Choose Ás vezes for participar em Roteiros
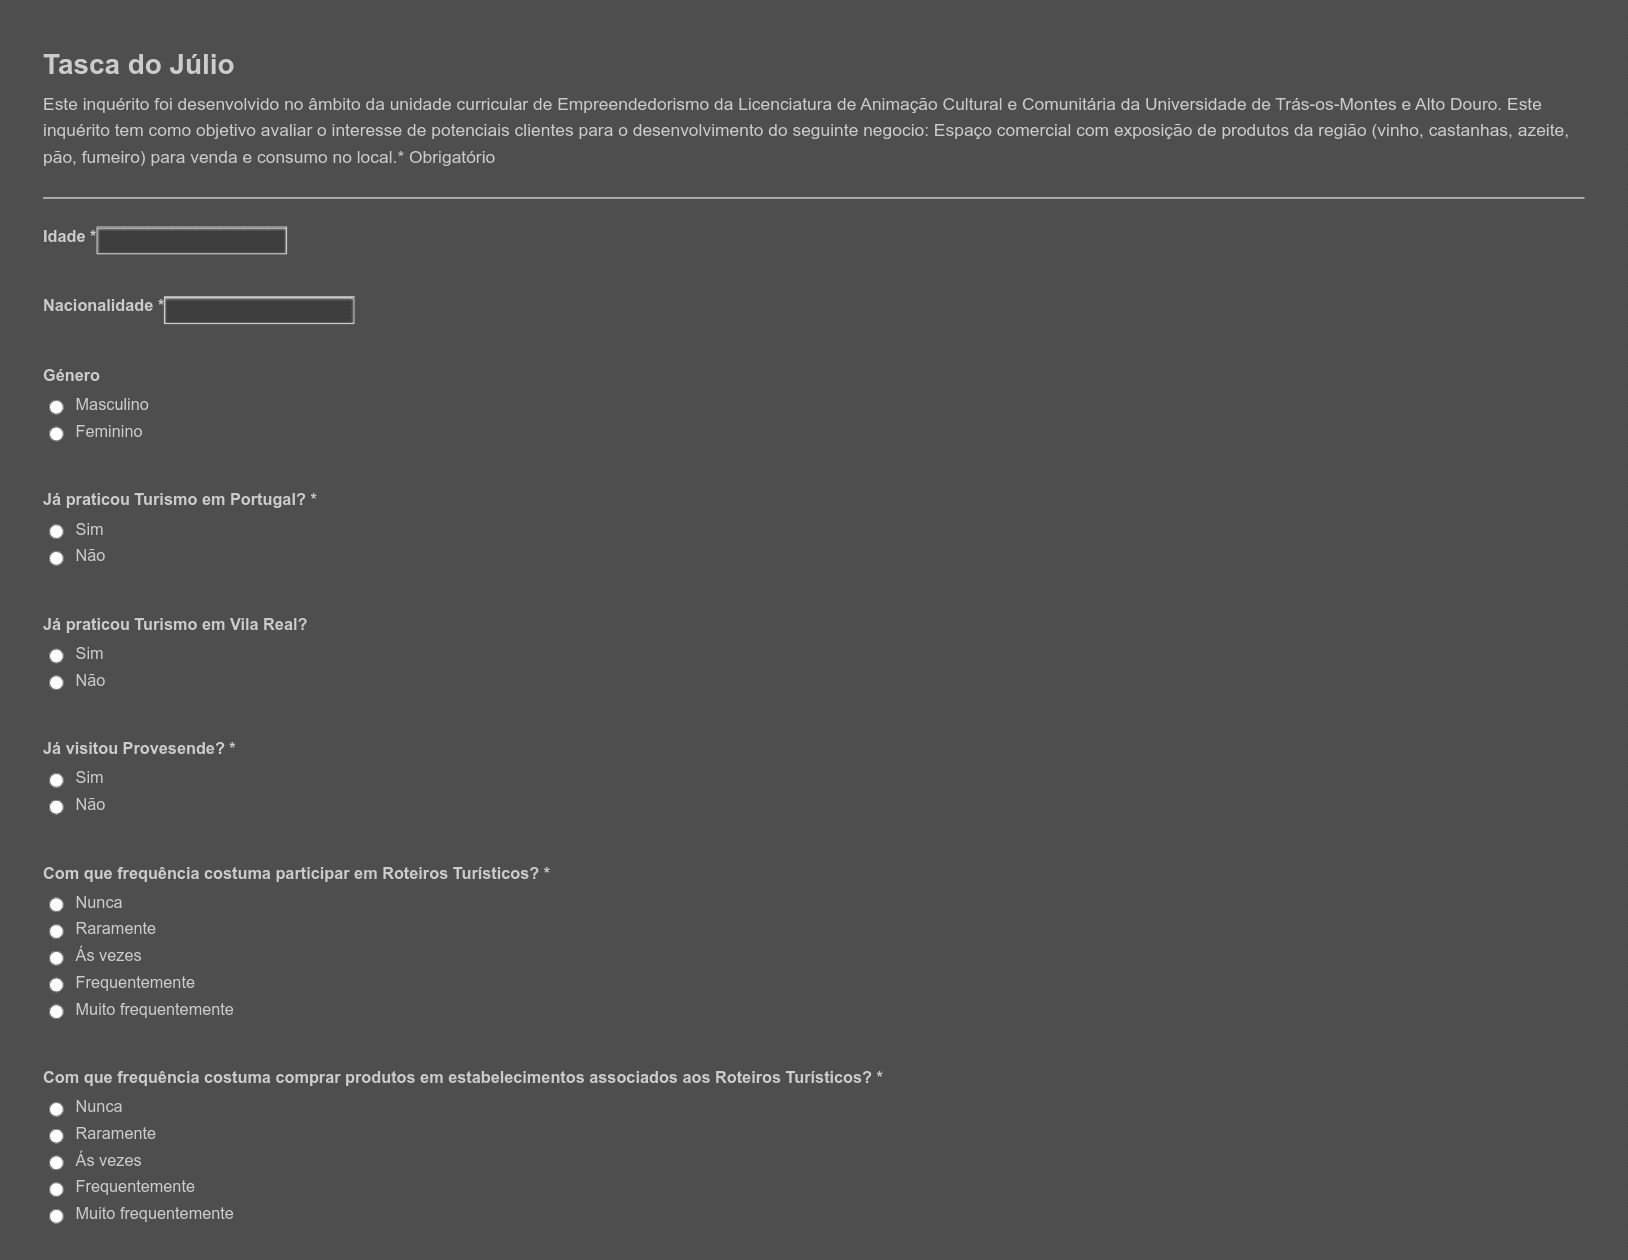This screenshot has height=1260, width=1628. click(56, 958)
